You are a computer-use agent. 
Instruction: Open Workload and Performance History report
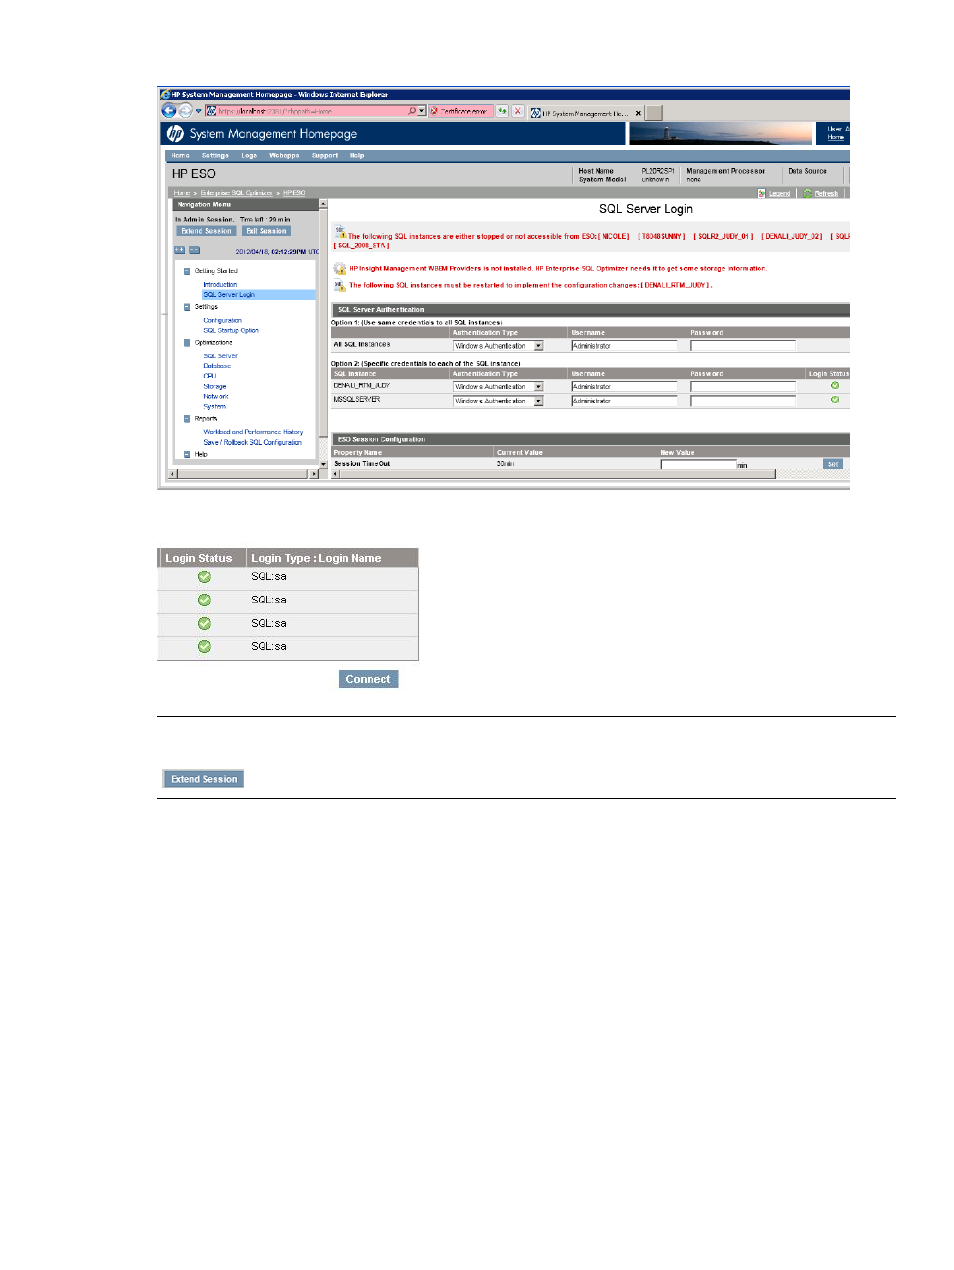point(253,432)
